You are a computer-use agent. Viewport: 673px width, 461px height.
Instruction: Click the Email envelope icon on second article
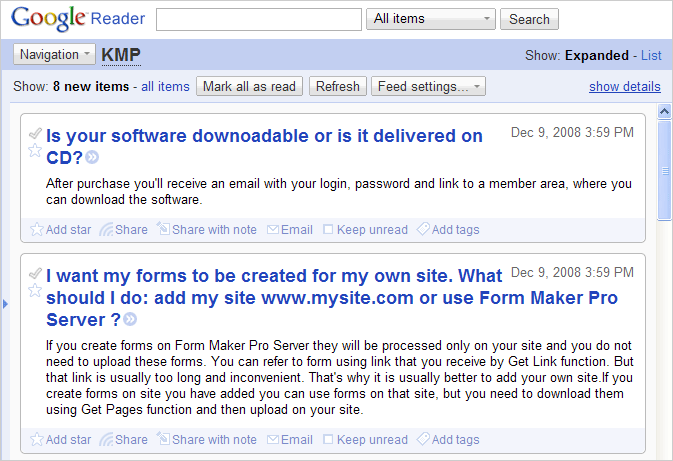[273, 440]
